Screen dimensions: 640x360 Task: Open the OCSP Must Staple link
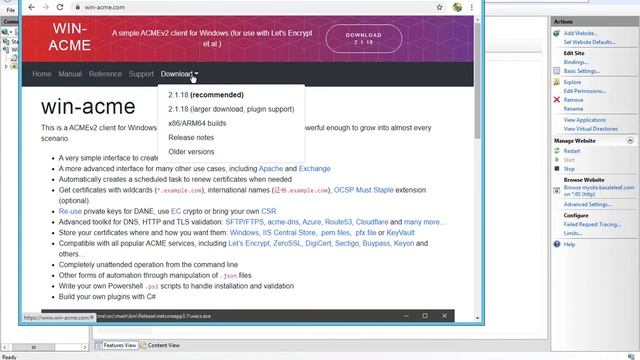(364, 190)
